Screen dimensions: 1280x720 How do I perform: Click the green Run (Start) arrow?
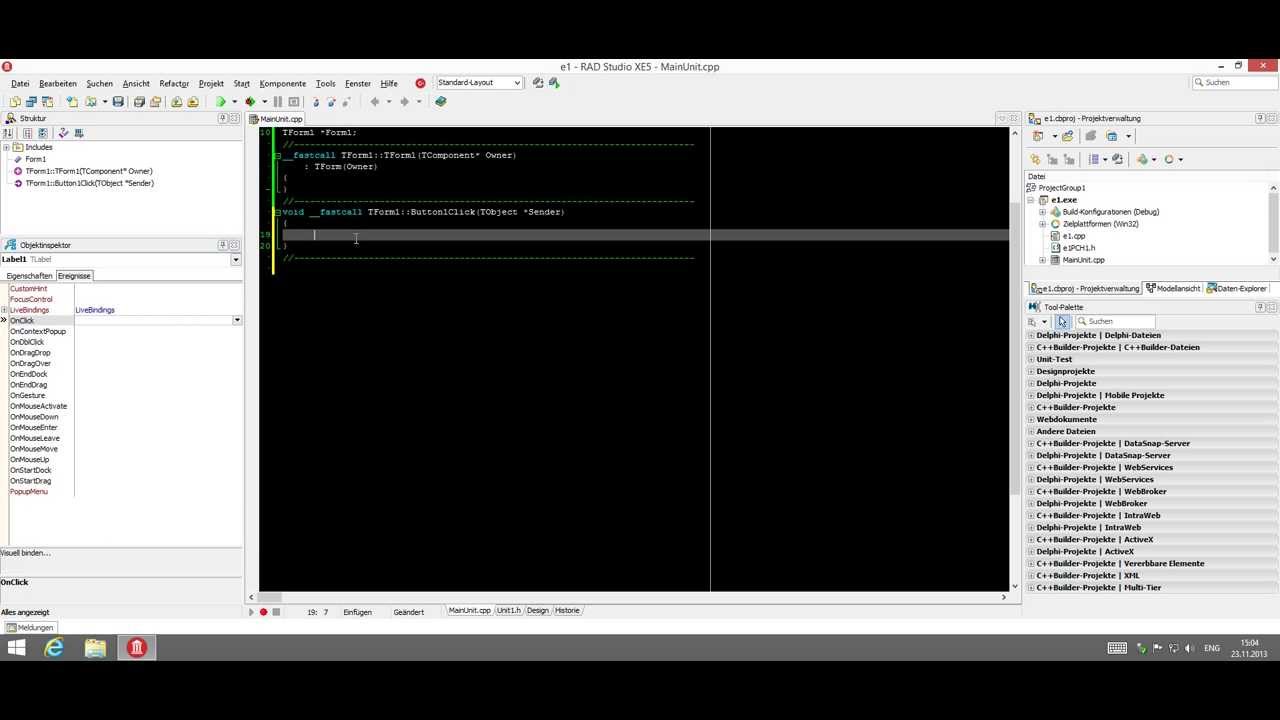[220, 101]
